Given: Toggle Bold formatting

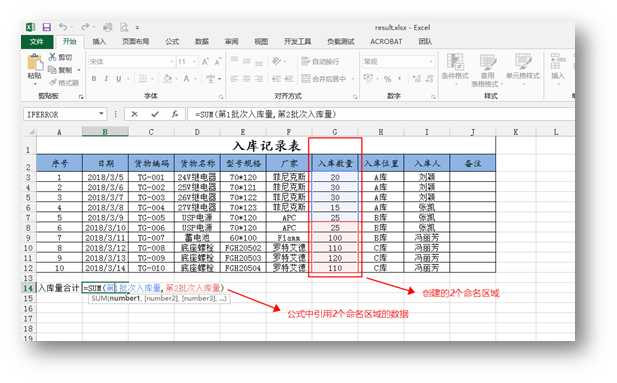Looking at the screenshot, I should [x=94, y=79].
